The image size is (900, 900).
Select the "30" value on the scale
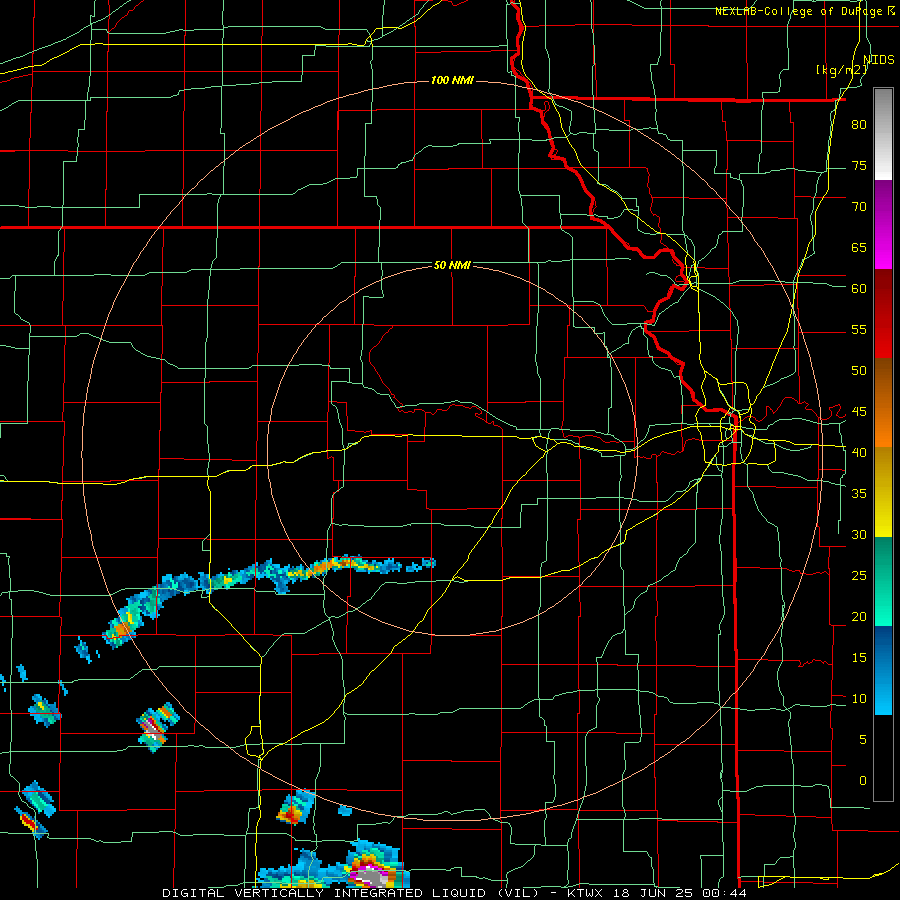(x=859, y=534)
